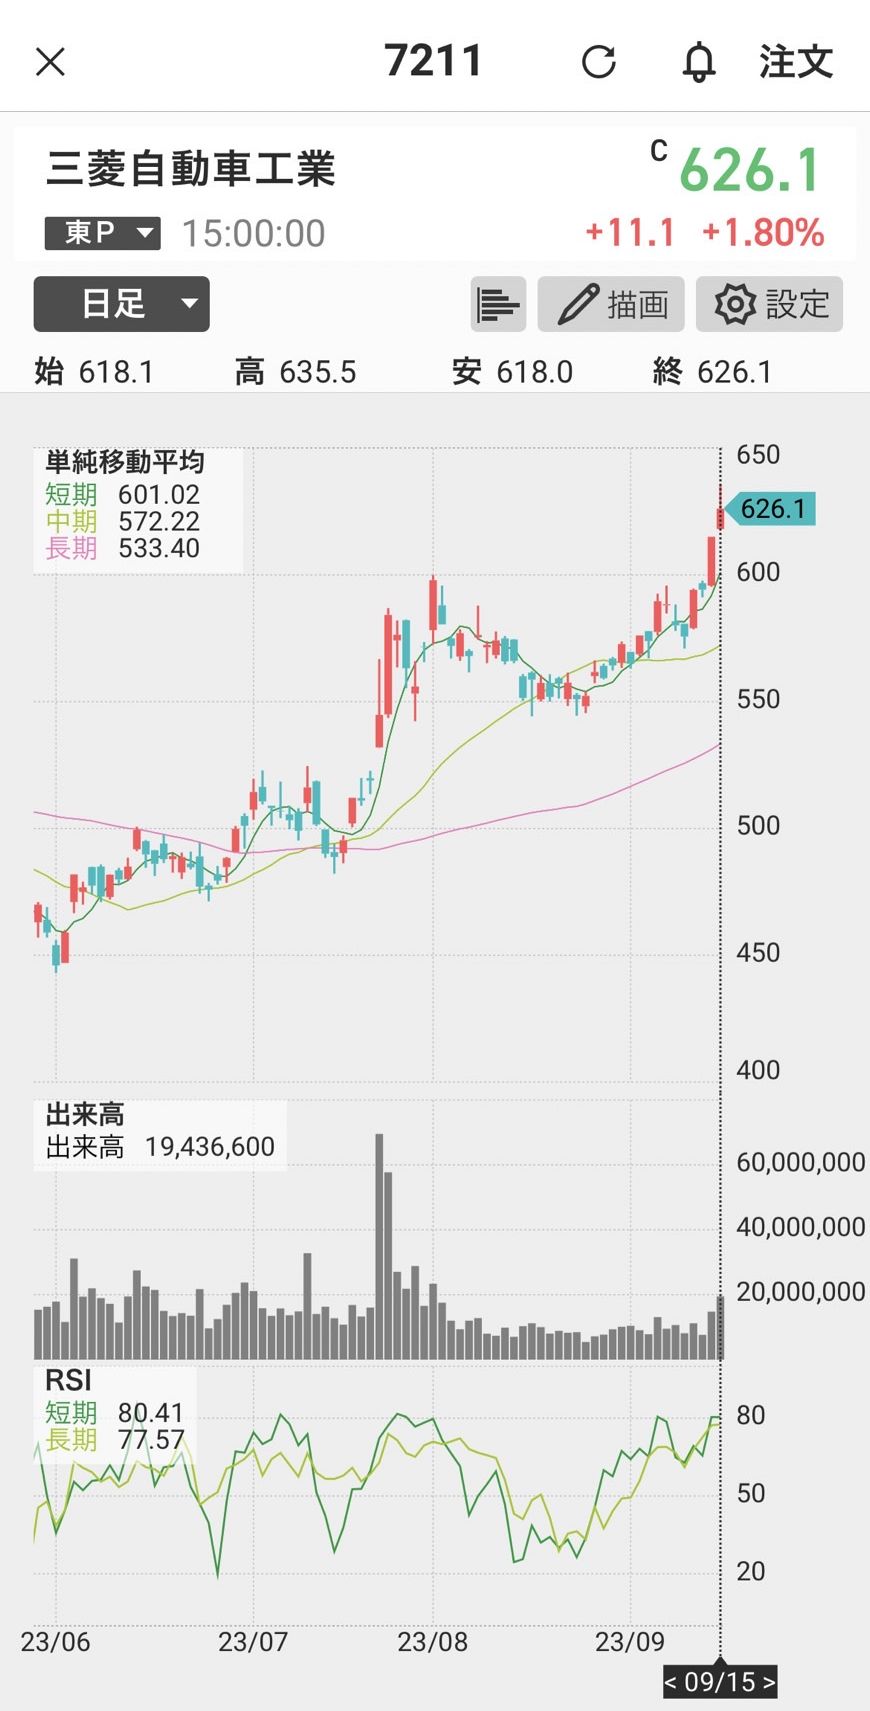The height and width of the screenshot is (1711, 870).
Task: Tap the 626.1 current price label on axis
Action: (x=769, y=509)
